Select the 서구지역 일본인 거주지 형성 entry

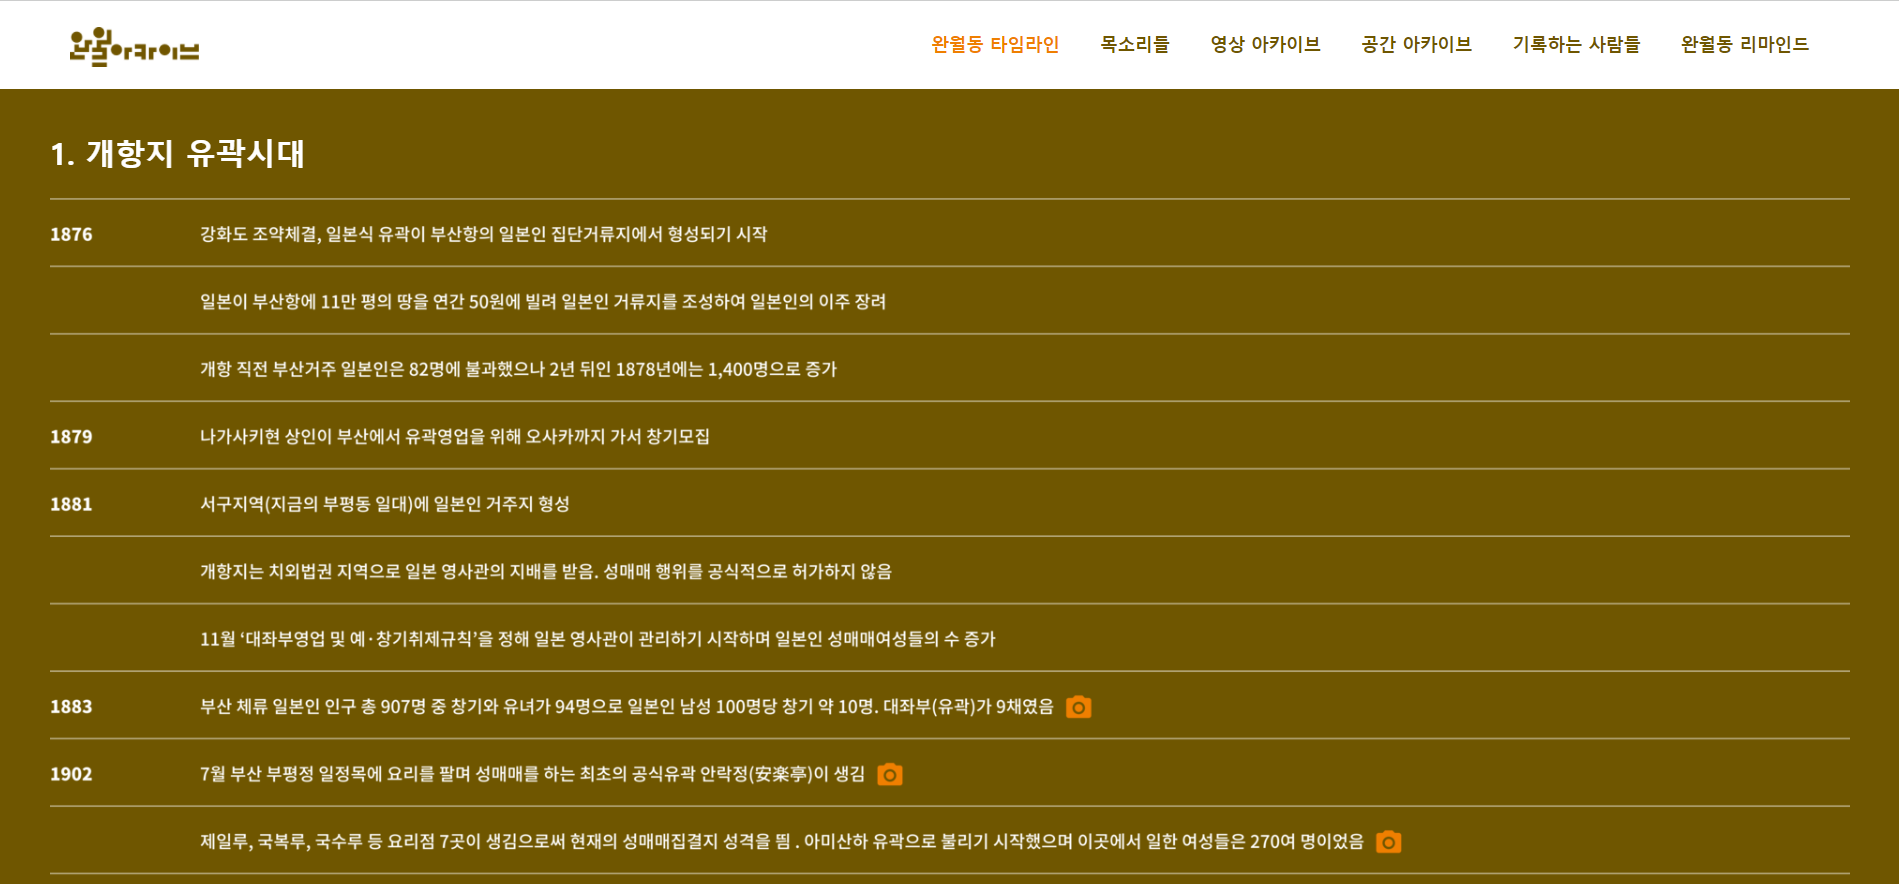[384, 505]
